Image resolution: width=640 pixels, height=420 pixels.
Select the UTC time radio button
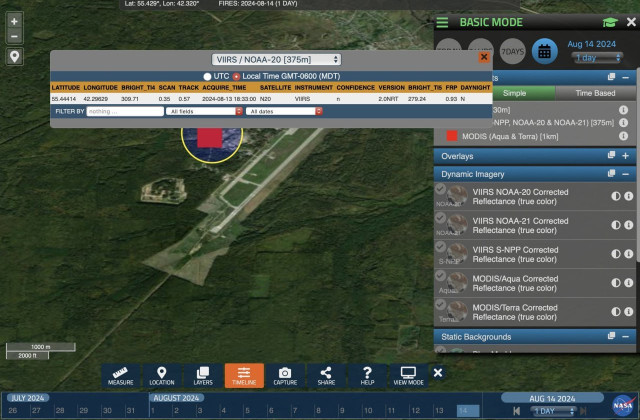[208, 76]
